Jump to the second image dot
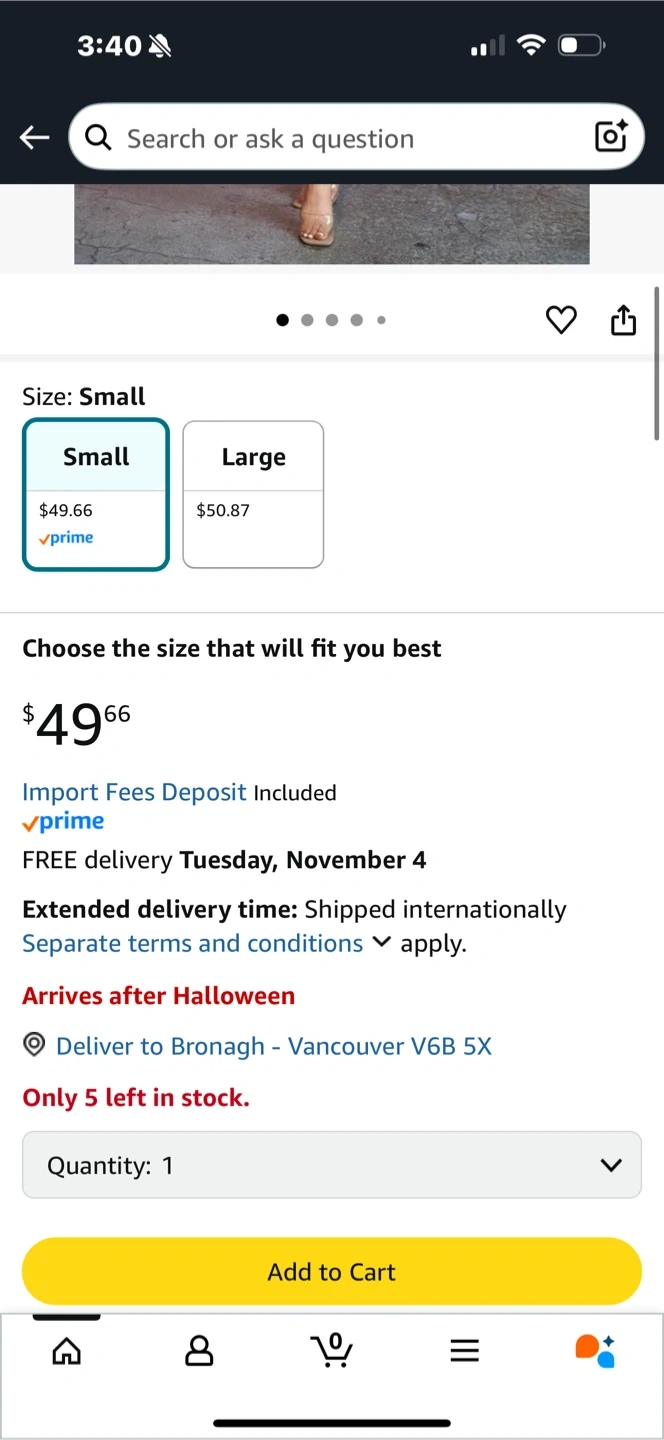The width and height of the screenshot is (664, 1440). click(307, 320)
